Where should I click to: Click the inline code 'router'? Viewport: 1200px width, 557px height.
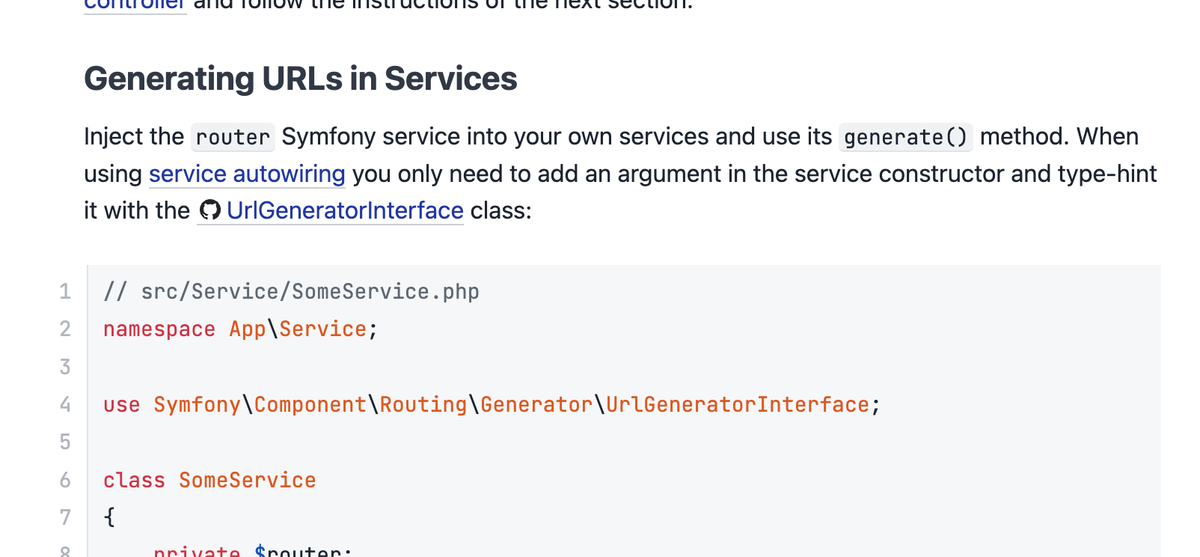(x=233, y=137)
